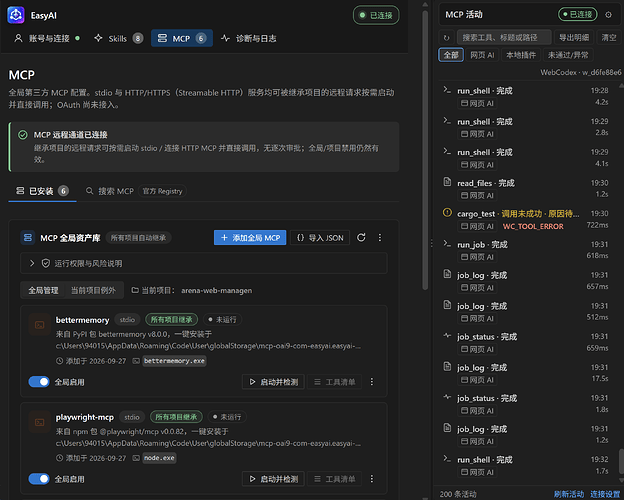Clear the MCP activity list
This screenshot has height=500, width=624.
(x=608, y=37)
